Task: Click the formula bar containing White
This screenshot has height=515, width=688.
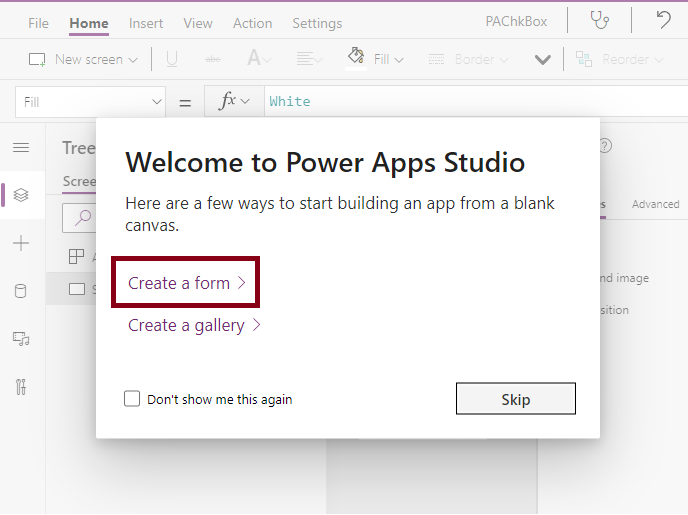Action: 476,101
